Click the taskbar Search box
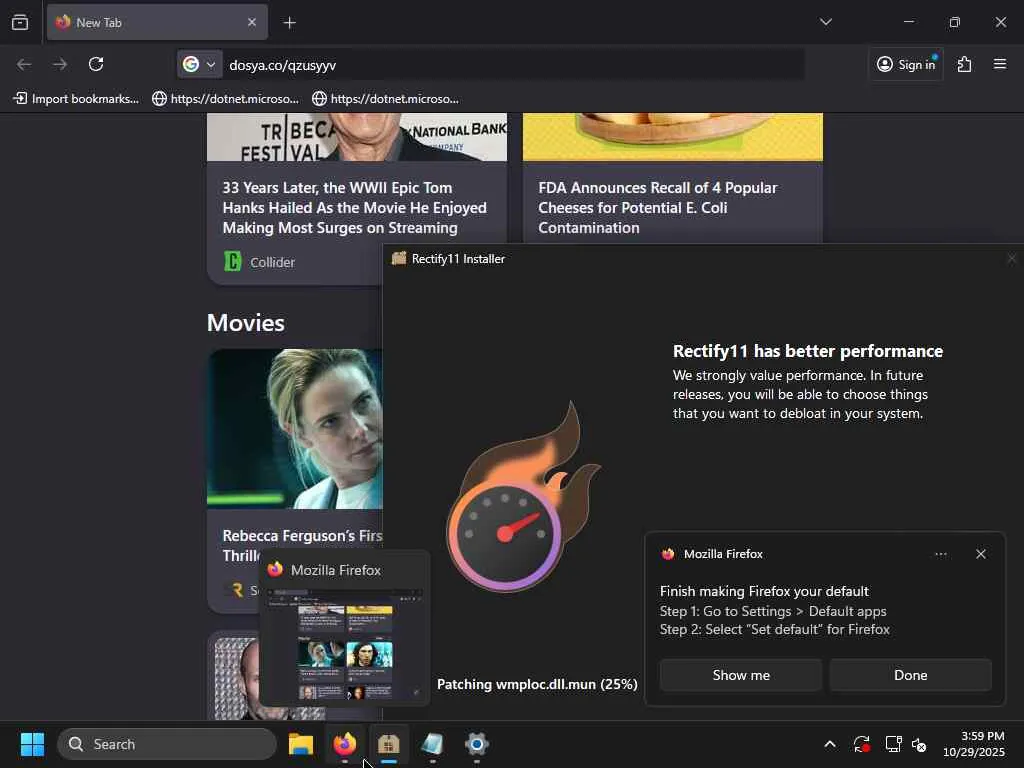Image resolution: width=1024 pixels, height=768 pixels. [167, 744]
